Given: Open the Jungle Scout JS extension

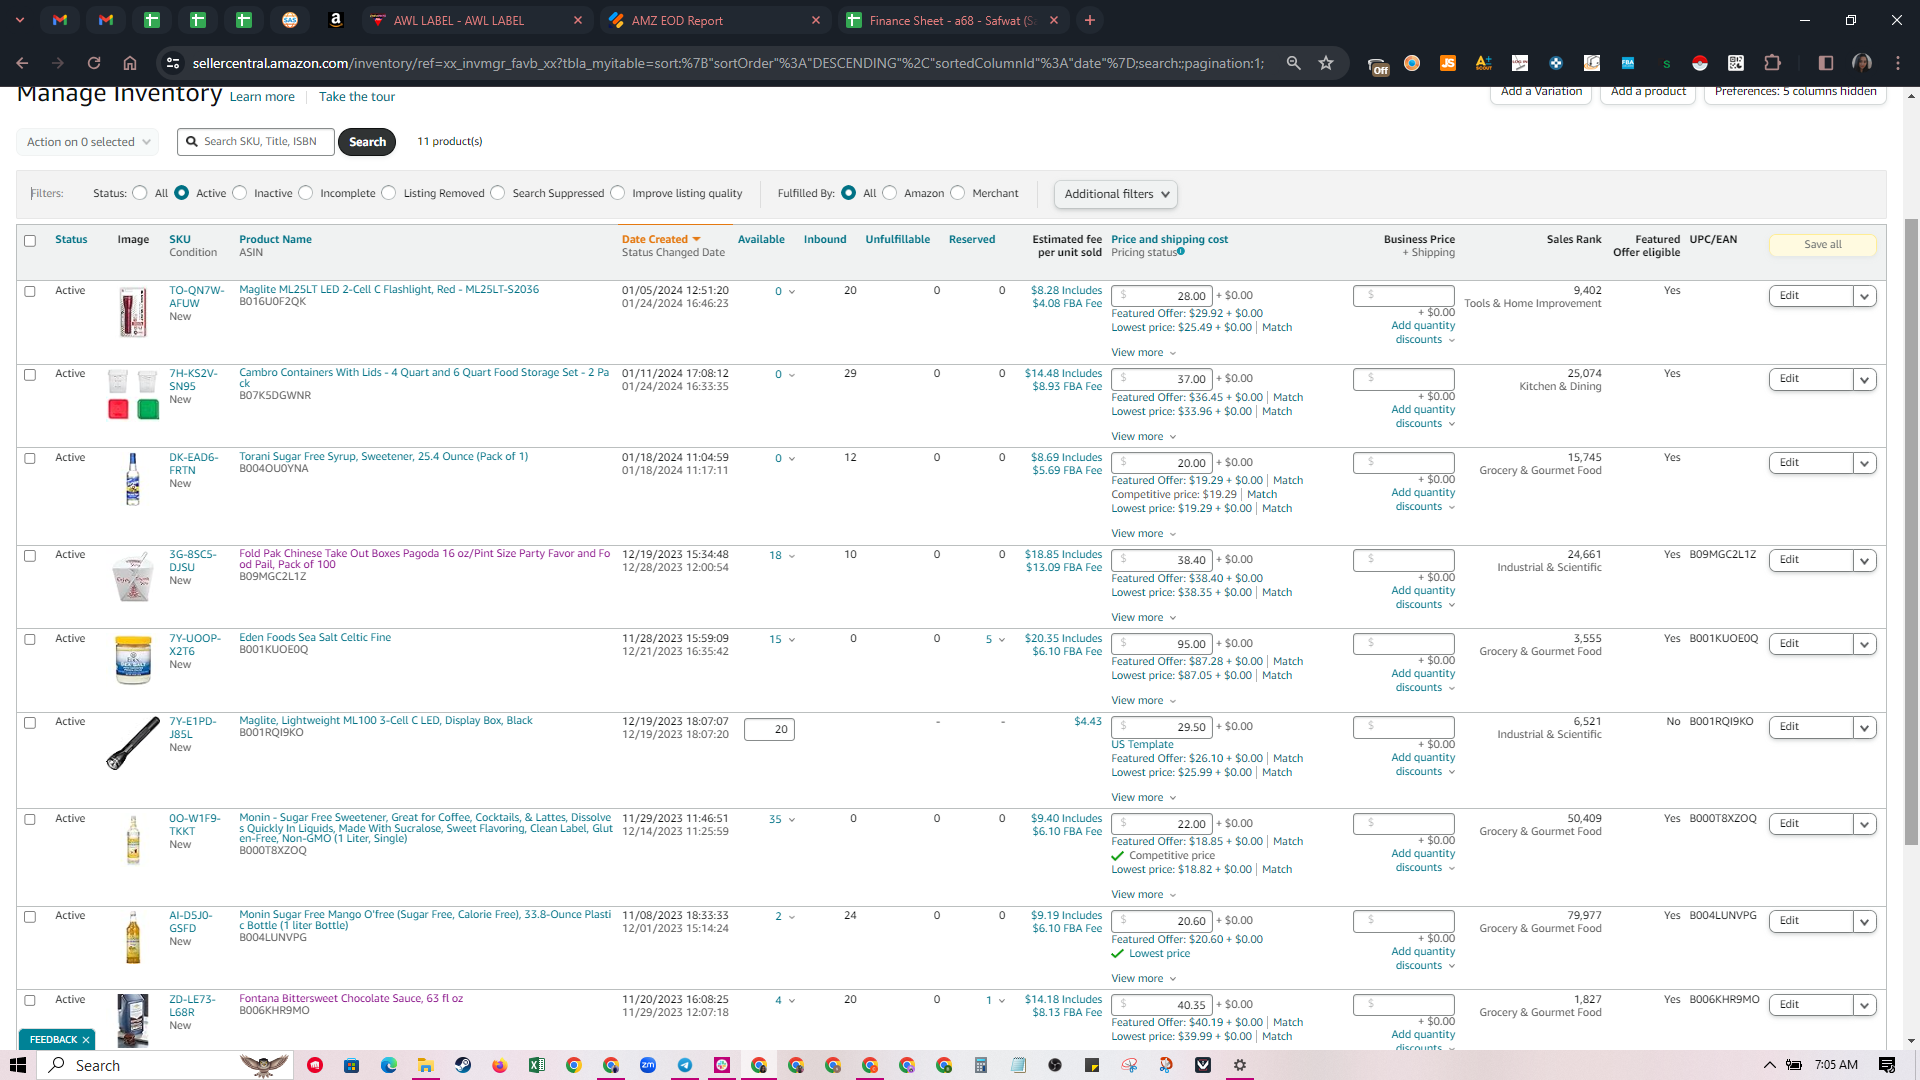Looking at the screenshot, I should click(x=1447, y=63).
